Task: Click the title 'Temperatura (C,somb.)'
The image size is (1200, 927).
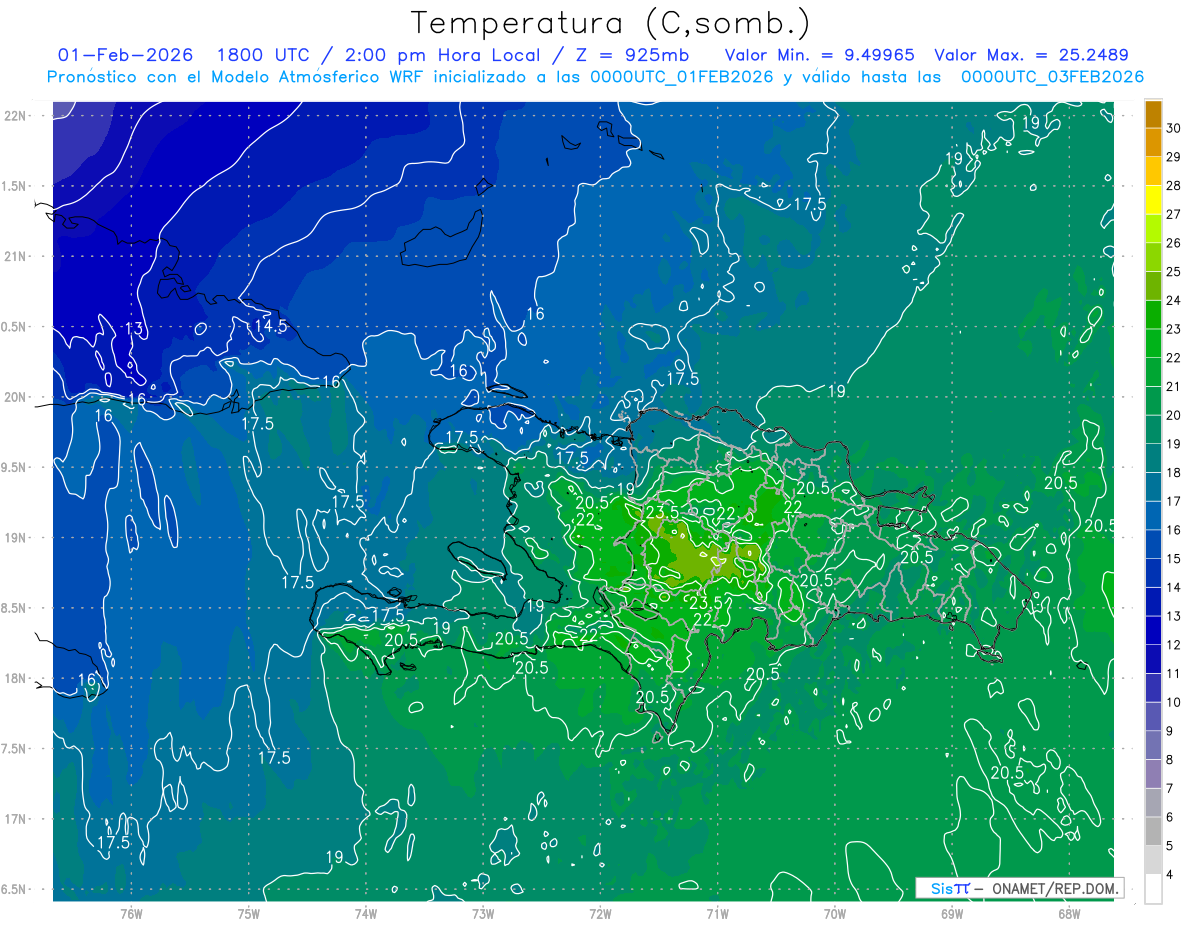Action: 611,23
